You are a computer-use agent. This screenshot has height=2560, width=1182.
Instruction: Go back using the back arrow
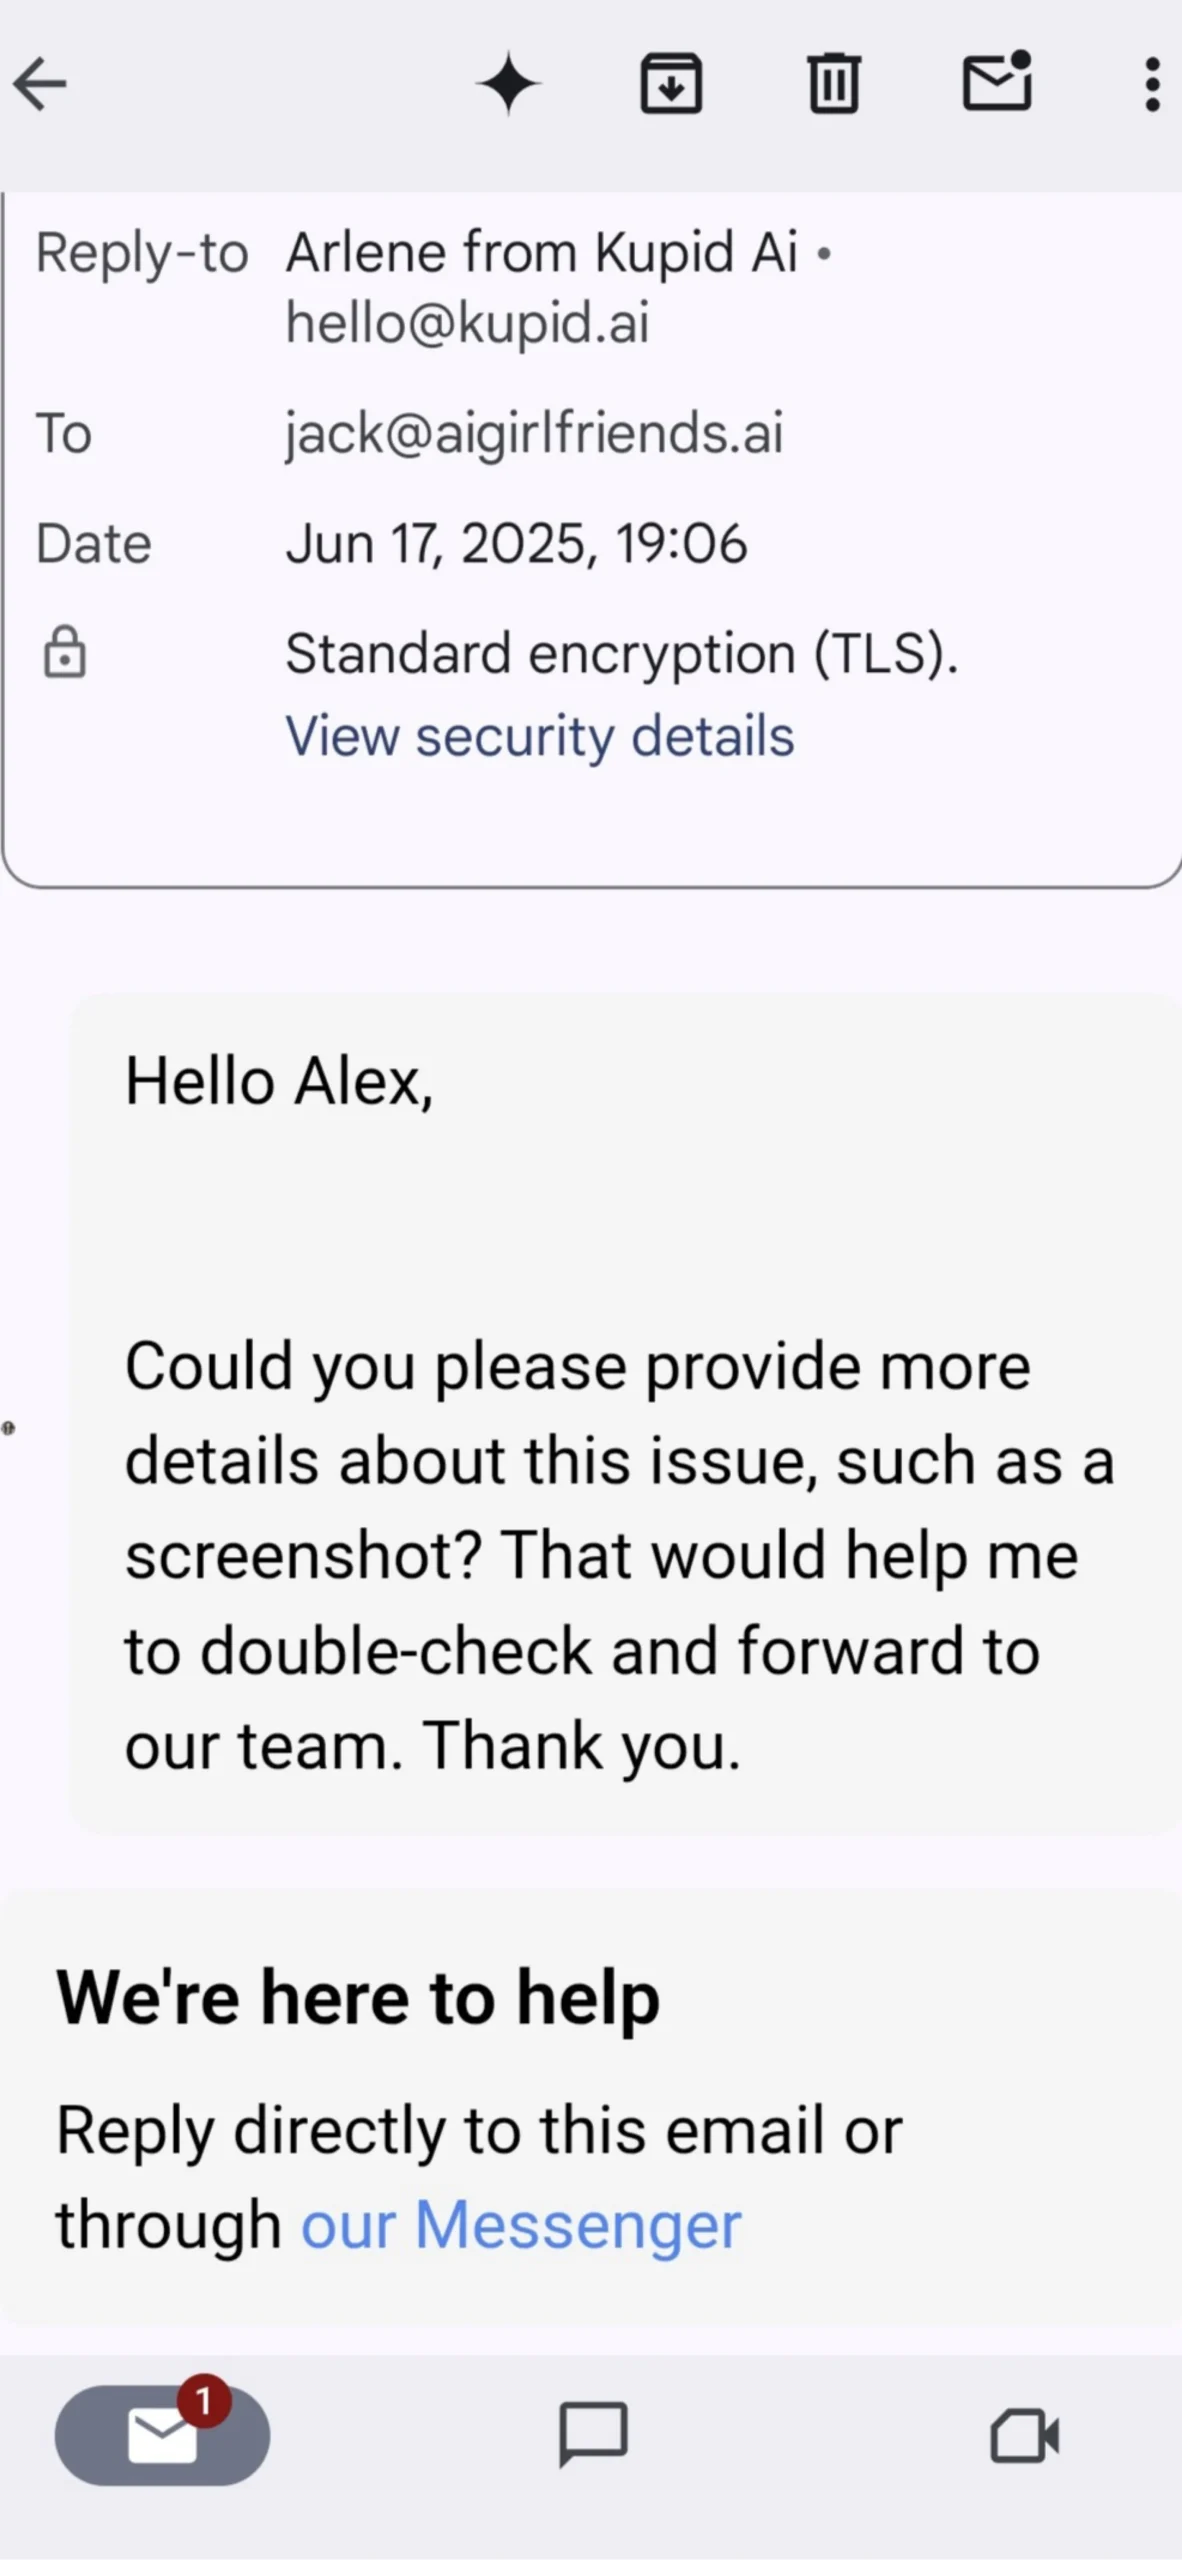pyautogui.click(x=42, y=83)
